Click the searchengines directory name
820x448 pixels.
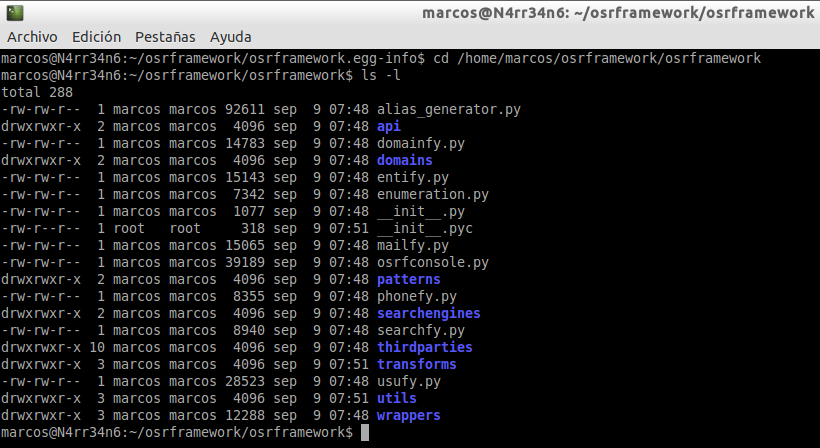pyautogui.click(x=428, y=313)
